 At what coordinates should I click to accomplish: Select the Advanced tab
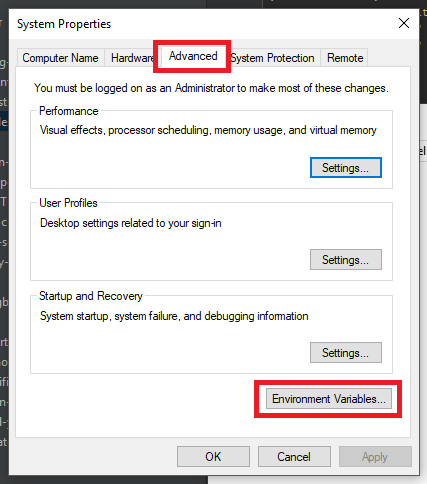(x=193, y=56)
